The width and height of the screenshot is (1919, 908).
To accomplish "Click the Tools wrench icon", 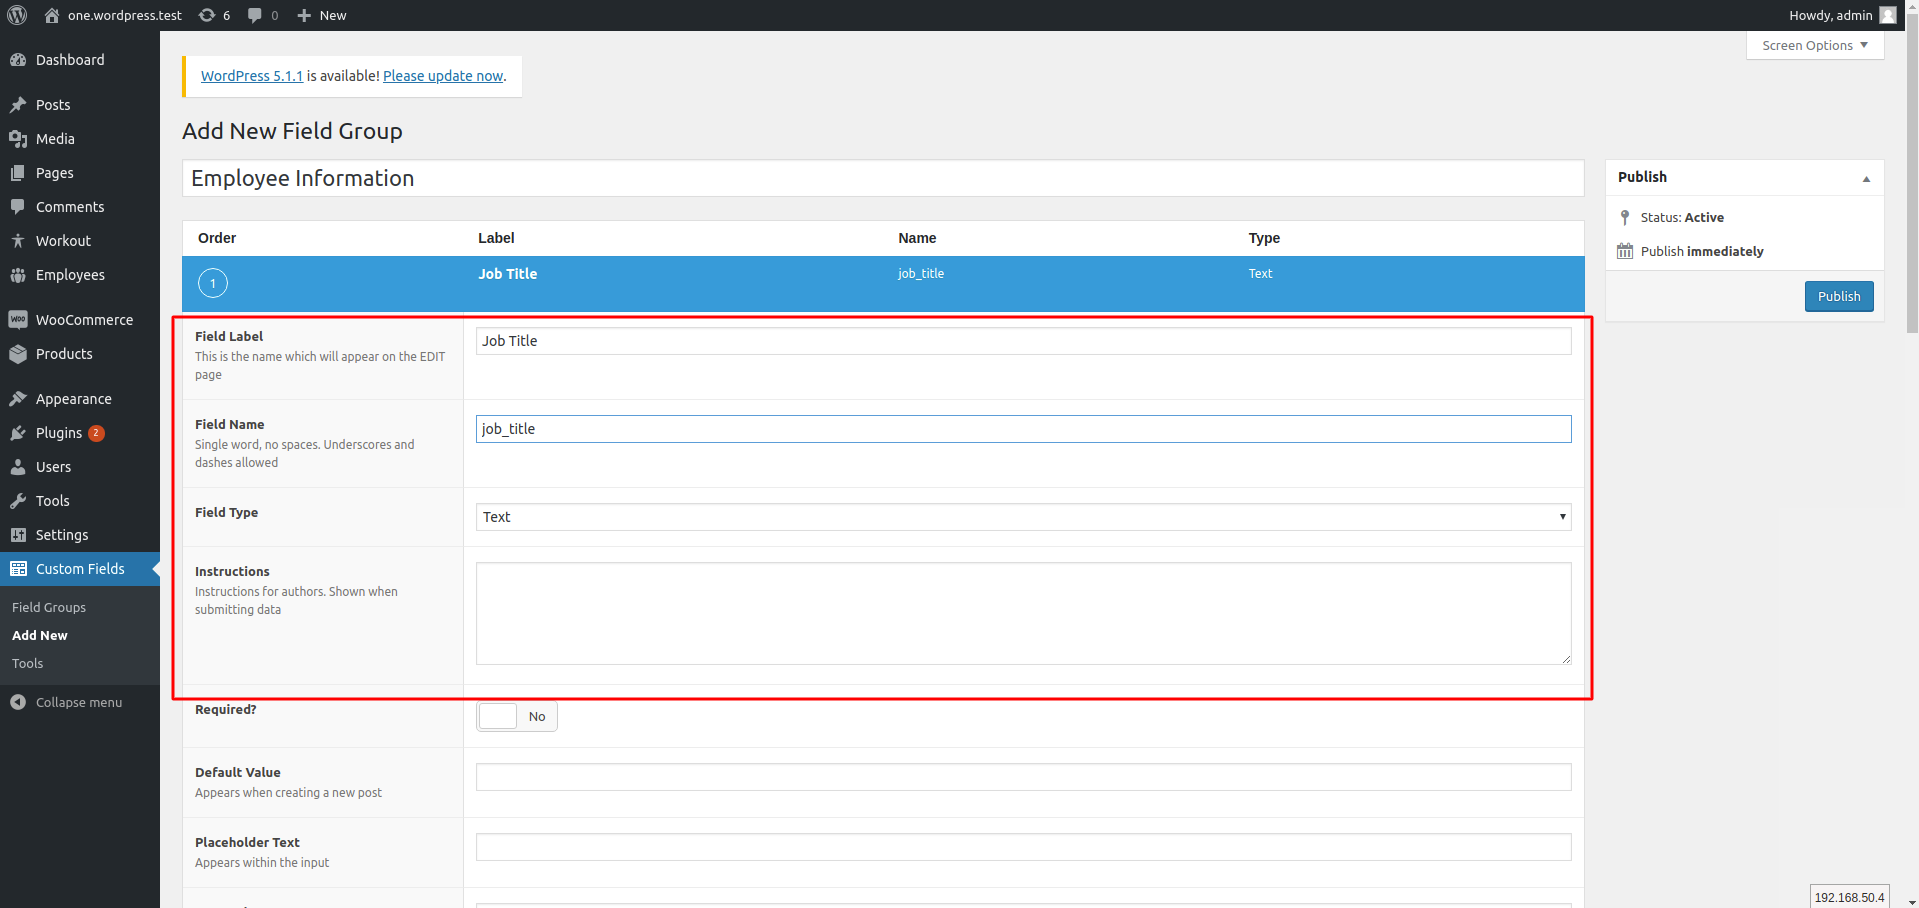I will [18, 501].
